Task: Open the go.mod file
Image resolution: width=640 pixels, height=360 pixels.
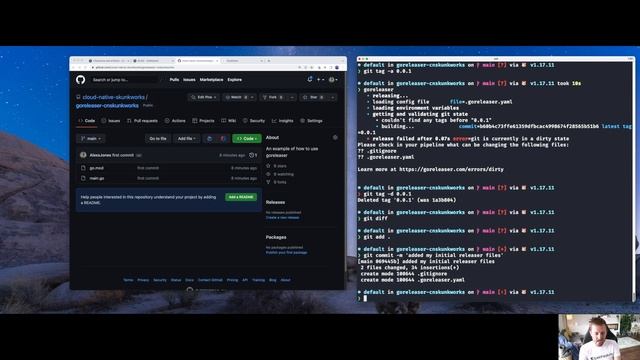Action: click(97, 168)
